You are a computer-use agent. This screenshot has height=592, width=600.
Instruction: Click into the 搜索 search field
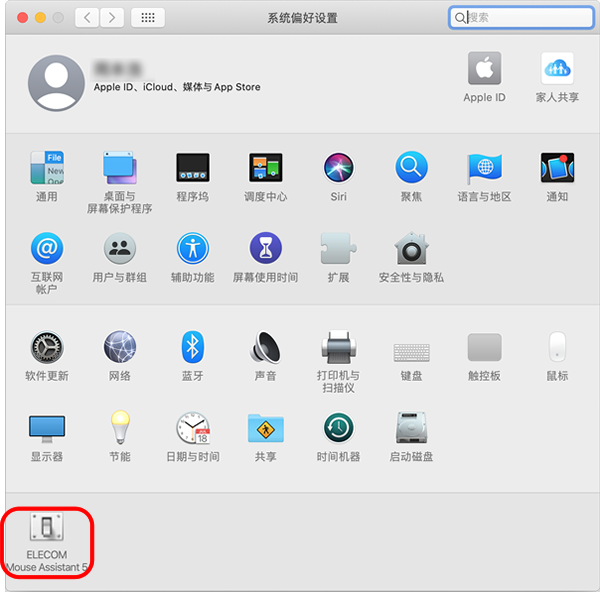pos(521,18)
